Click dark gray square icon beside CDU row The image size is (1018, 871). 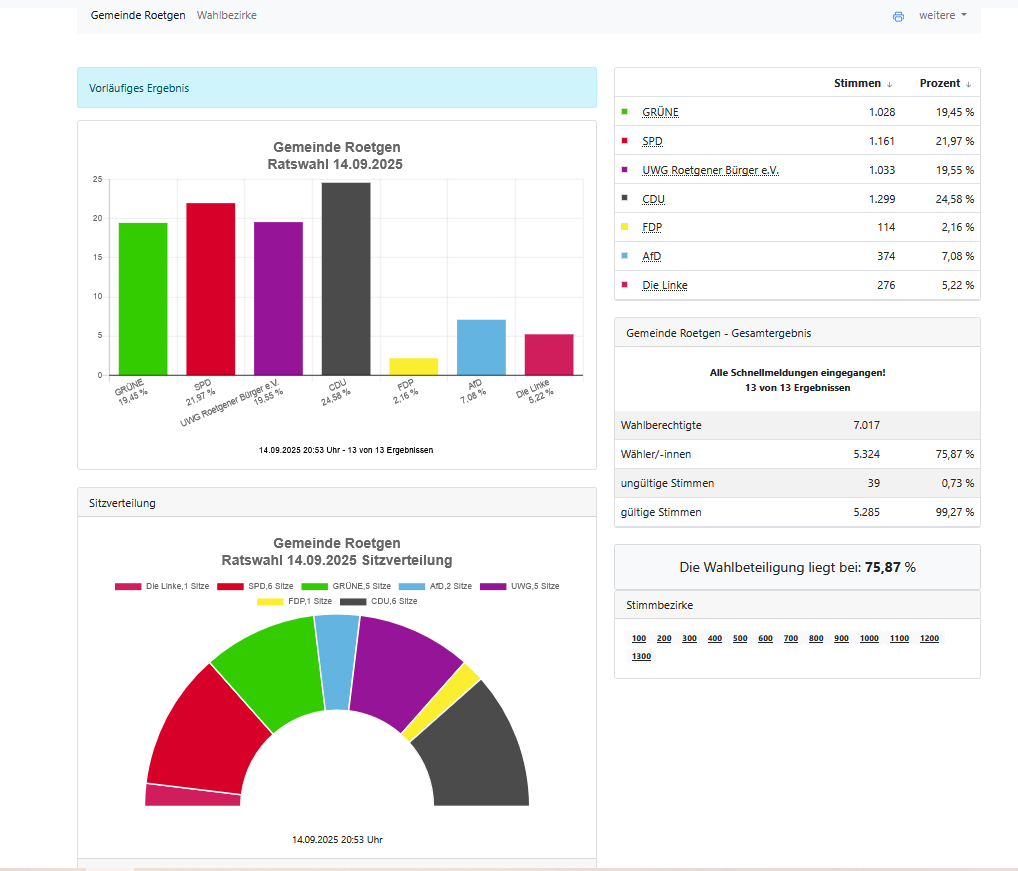click(625, 199)
